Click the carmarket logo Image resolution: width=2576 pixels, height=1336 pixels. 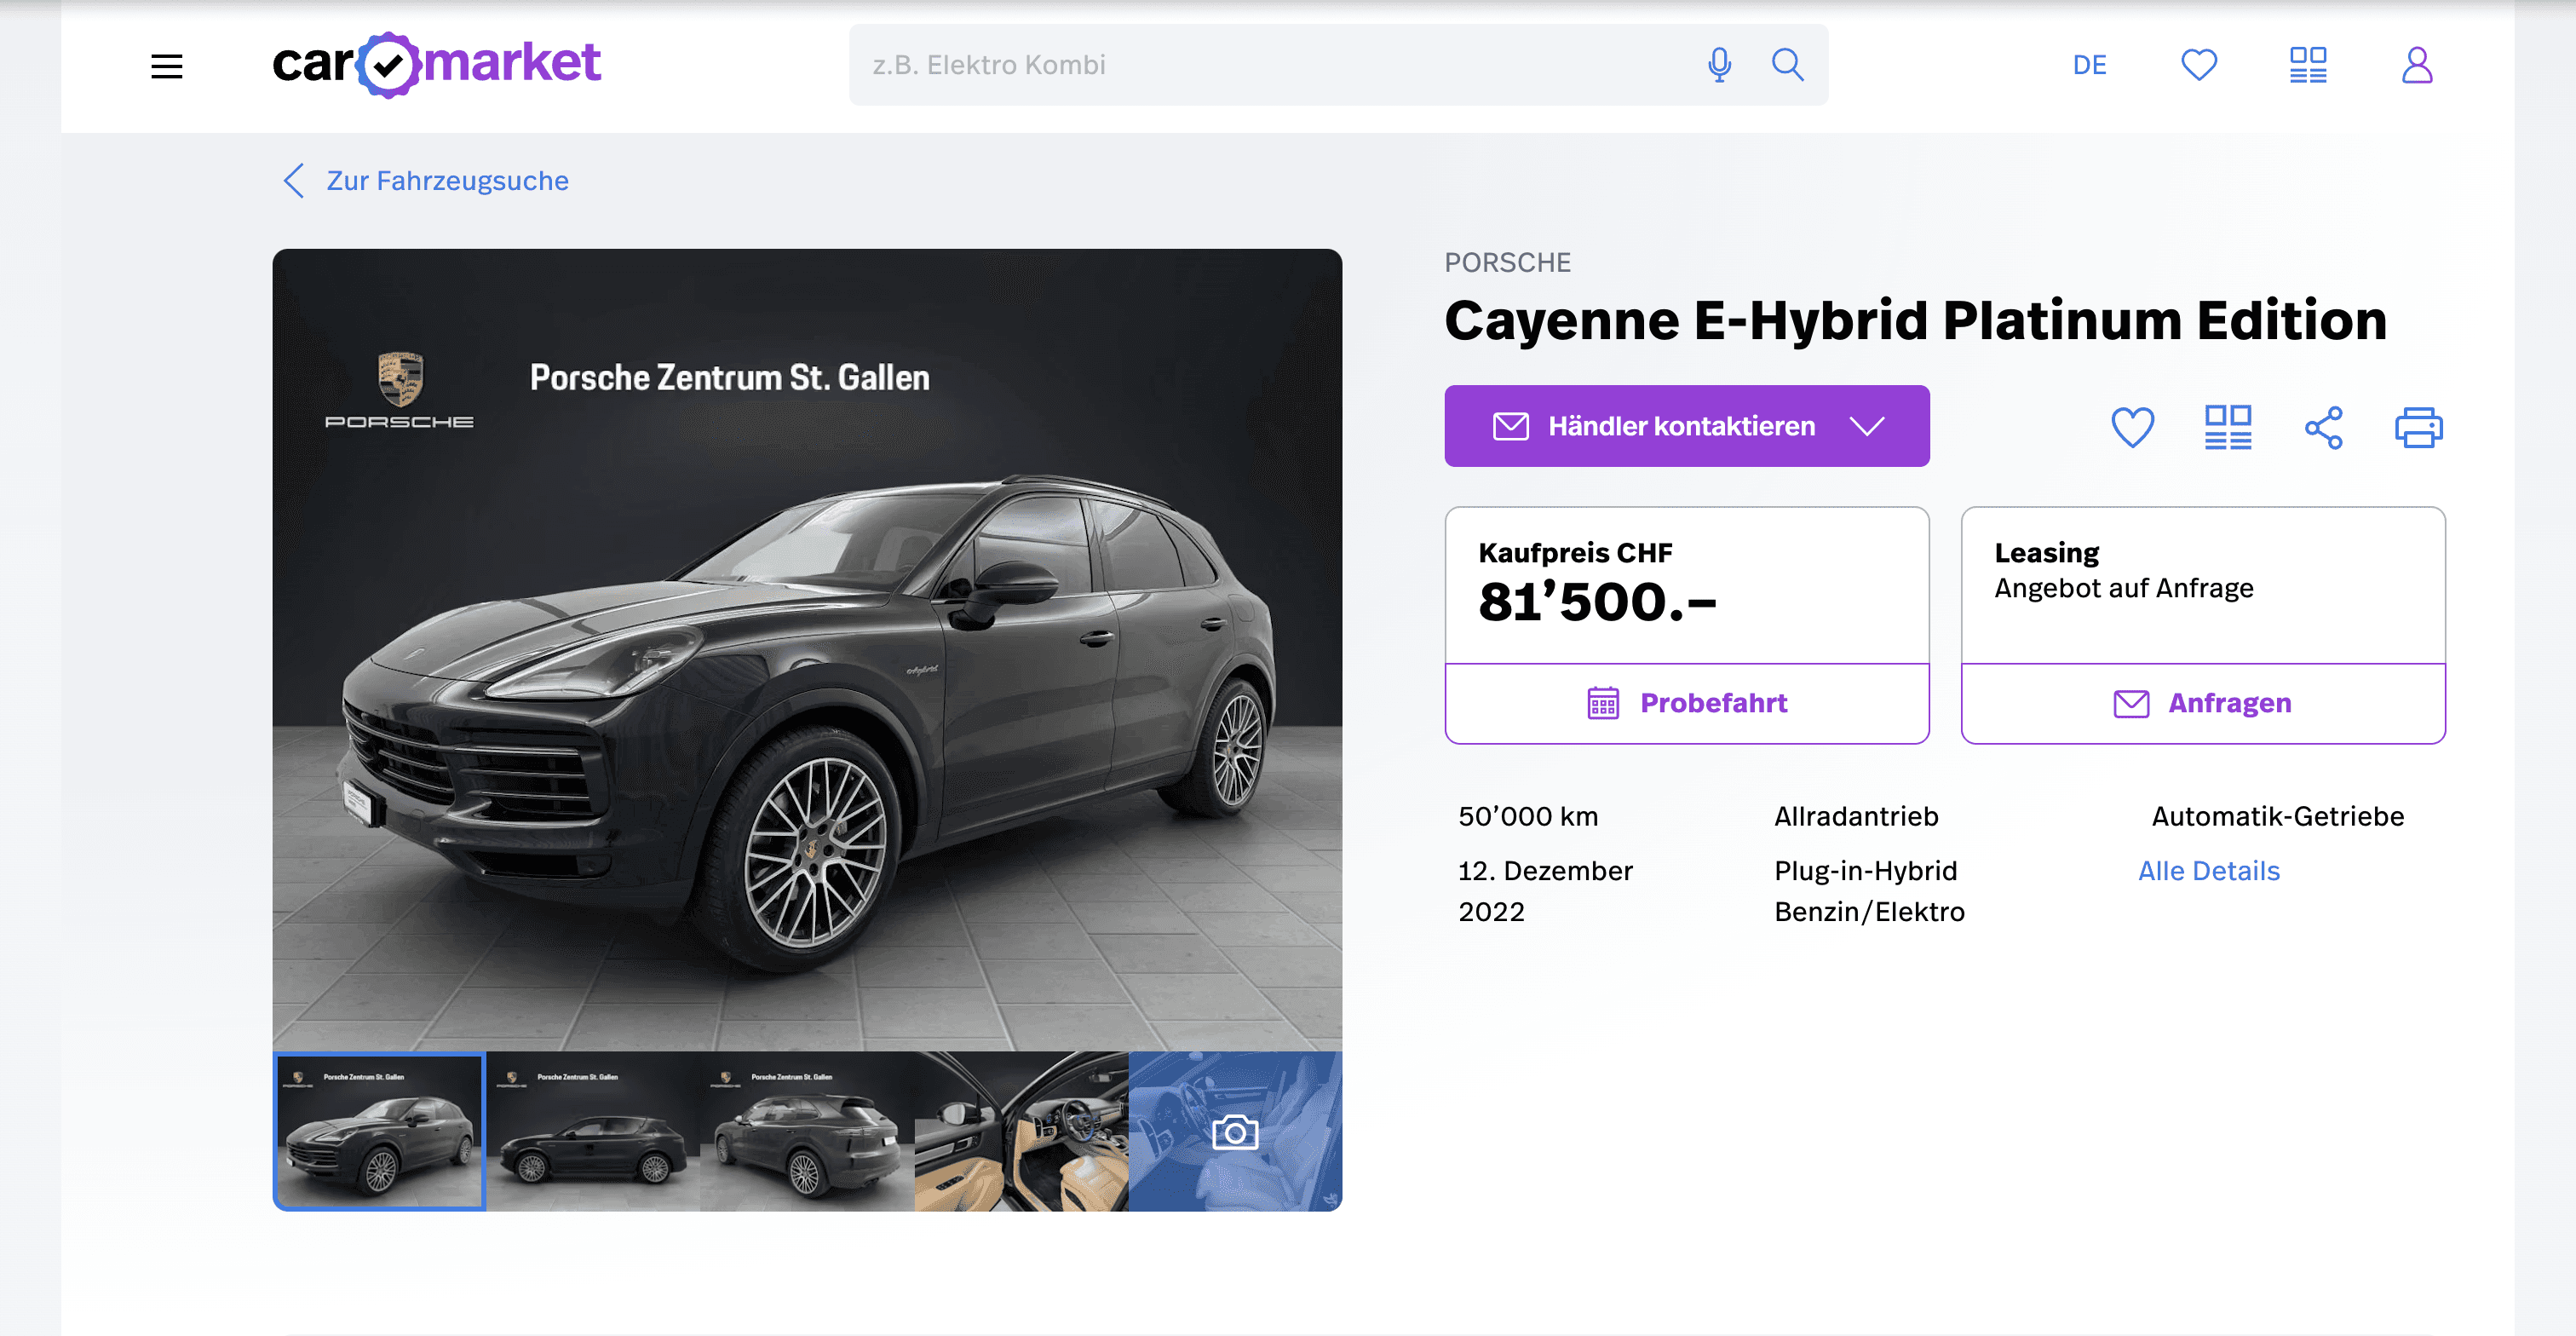pos(436,65)
